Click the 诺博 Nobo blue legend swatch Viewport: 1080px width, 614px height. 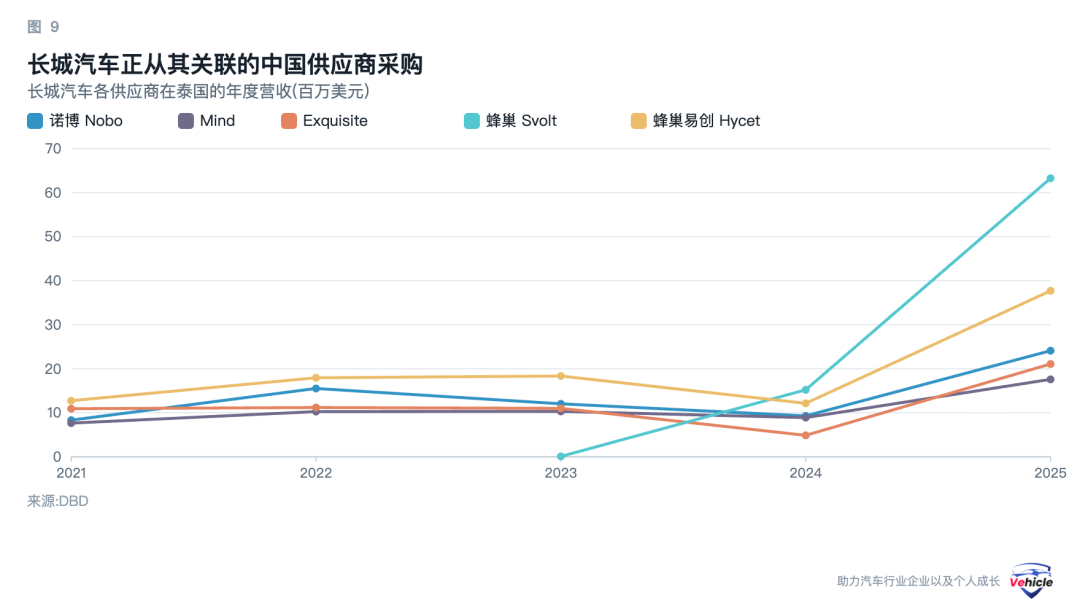click(x=35, y=121)
